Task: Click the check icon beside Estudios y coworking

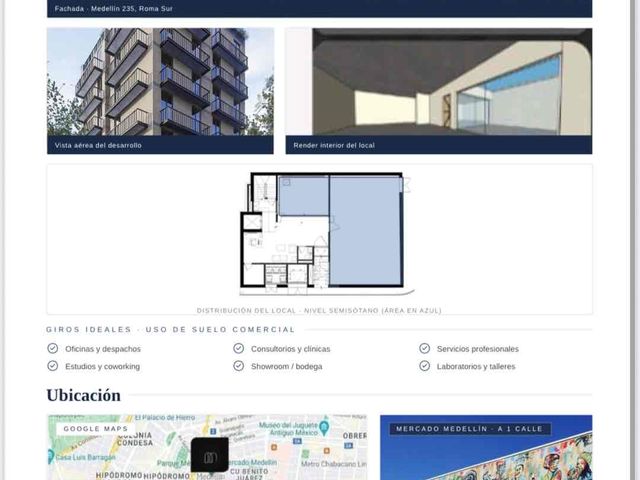Action: pyautogui.click(x=53, y=366)
